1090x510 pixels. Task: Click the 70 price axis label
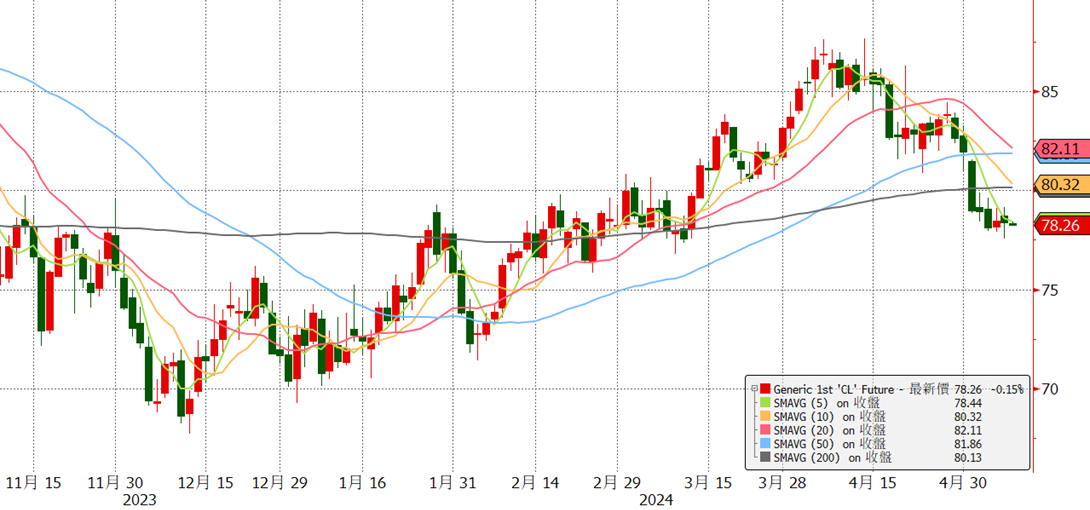tap(1050, 389)
